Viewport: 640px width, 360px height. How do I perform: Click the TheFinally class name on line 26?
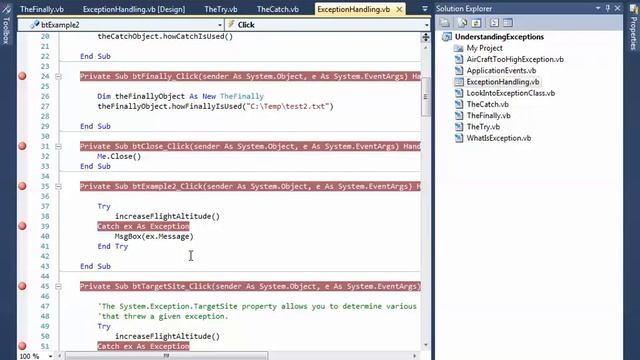click(x=242, y=96)
